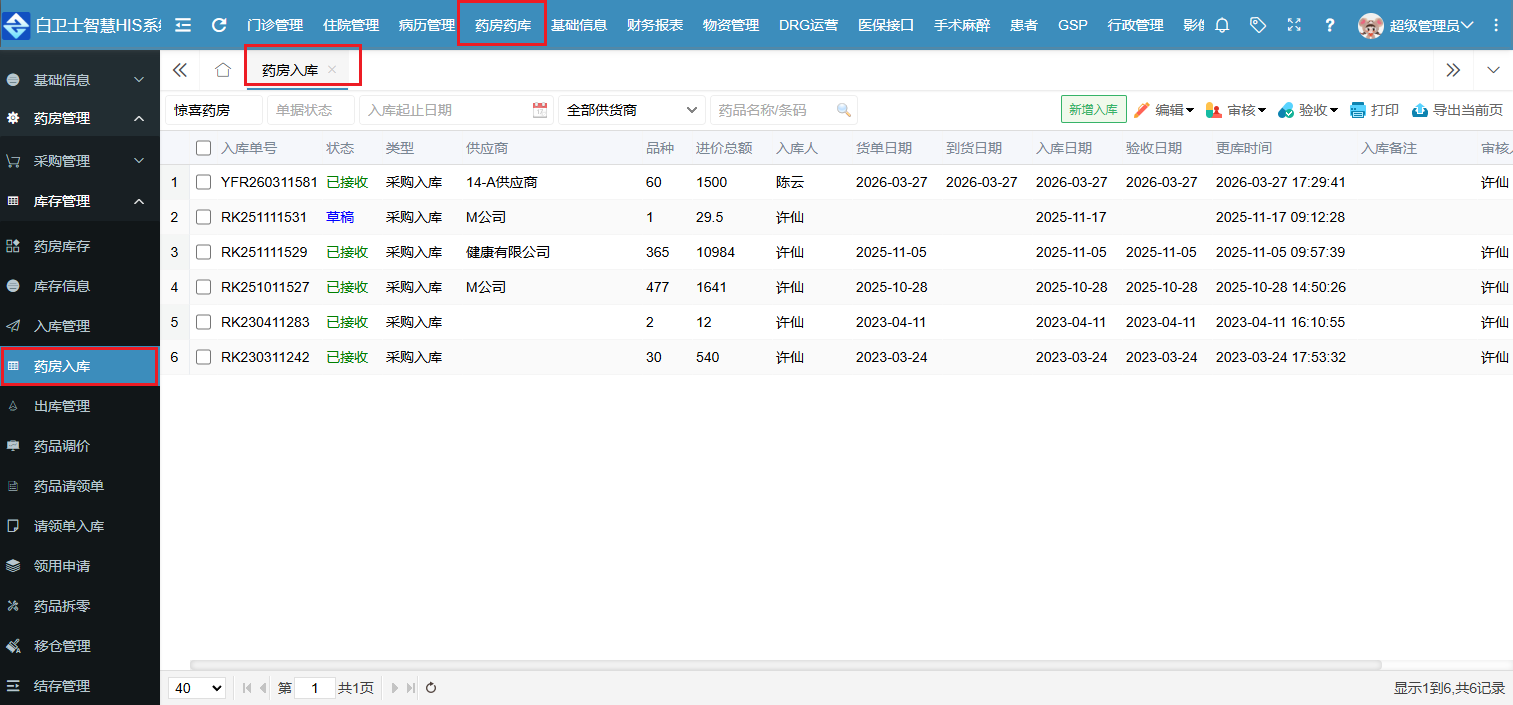Reload the table using pagination refresh icon
Viewport: 1513px width, 705px height.
coord(431,688)
